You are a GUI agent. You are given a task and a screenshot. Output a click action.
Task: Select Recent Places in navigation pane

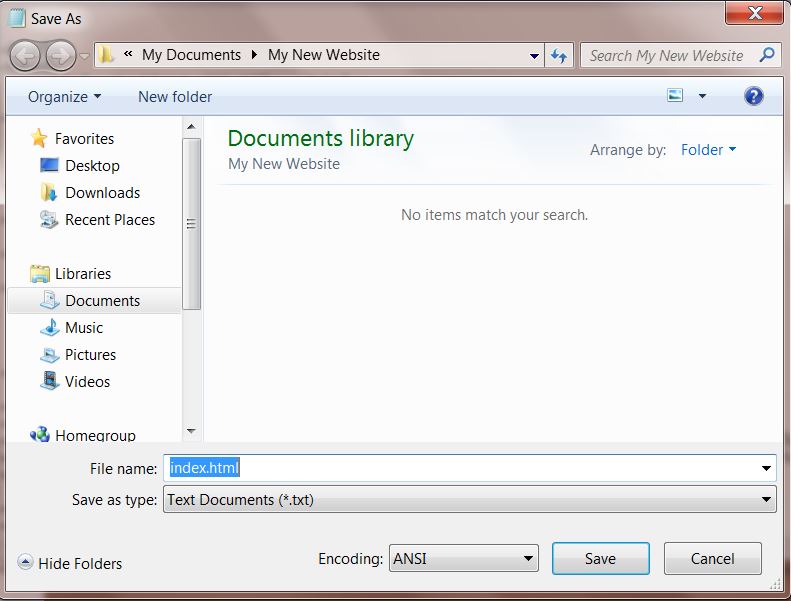[110, 220]
